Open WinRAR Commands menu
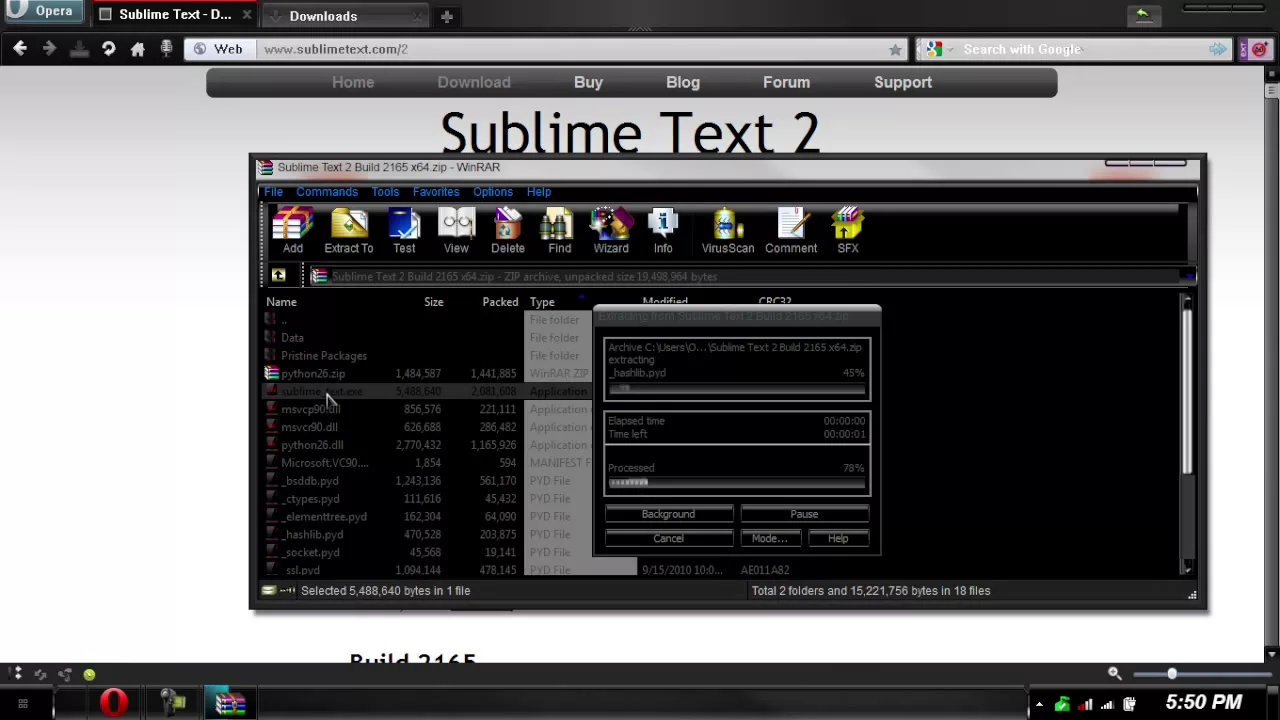This screenshot has height=720, width=1280. tap(326, 192)
